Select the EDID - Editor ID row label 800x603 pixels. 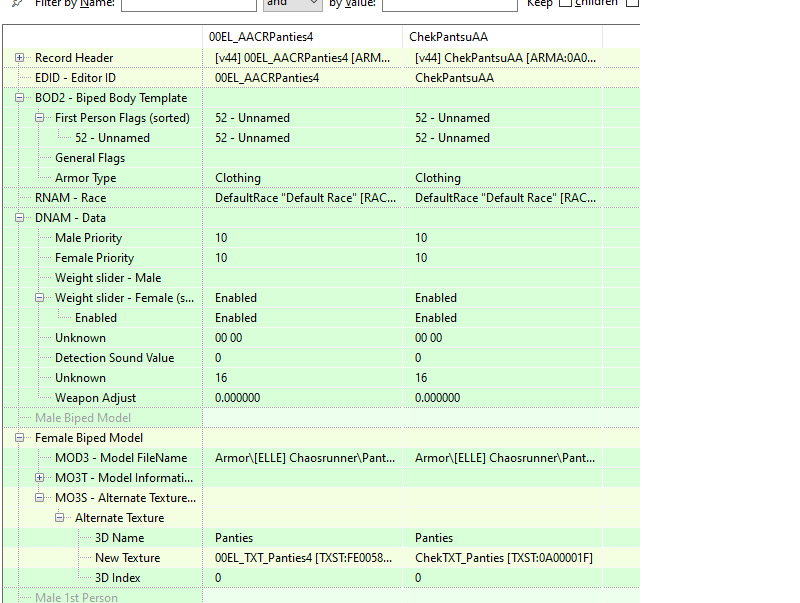[76, 78]
